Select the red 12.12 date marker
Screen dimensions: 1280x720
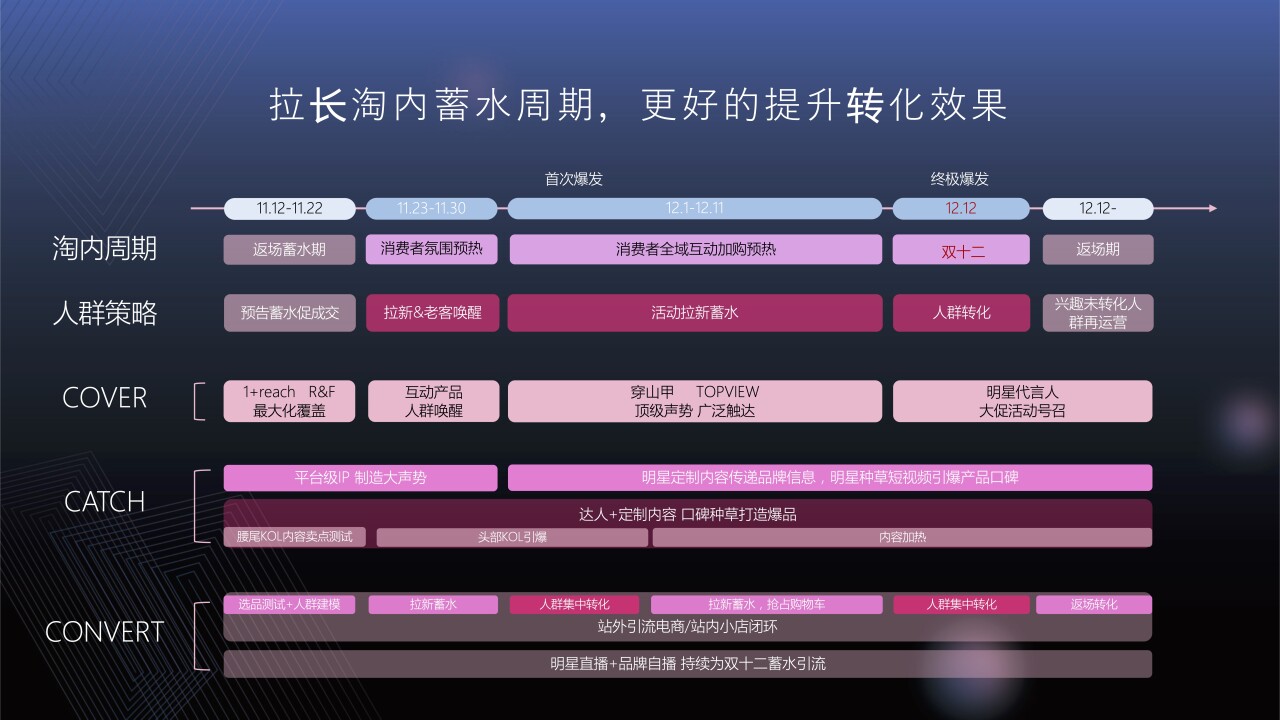coord(960,209)
